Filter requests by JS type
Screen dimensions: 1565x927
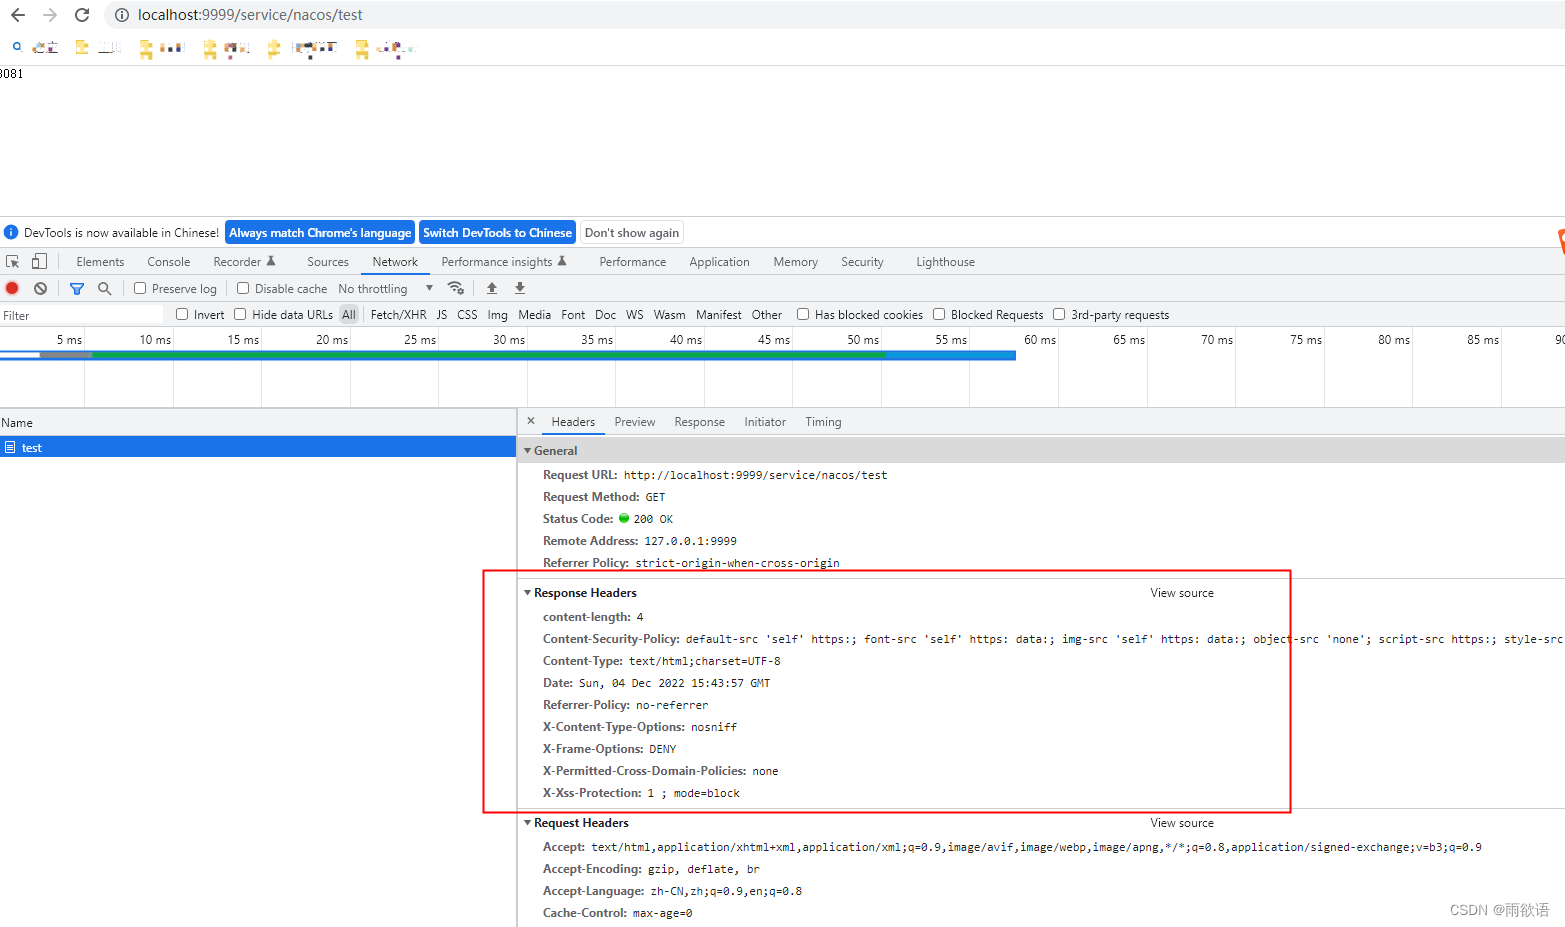[x=442, y=315]
